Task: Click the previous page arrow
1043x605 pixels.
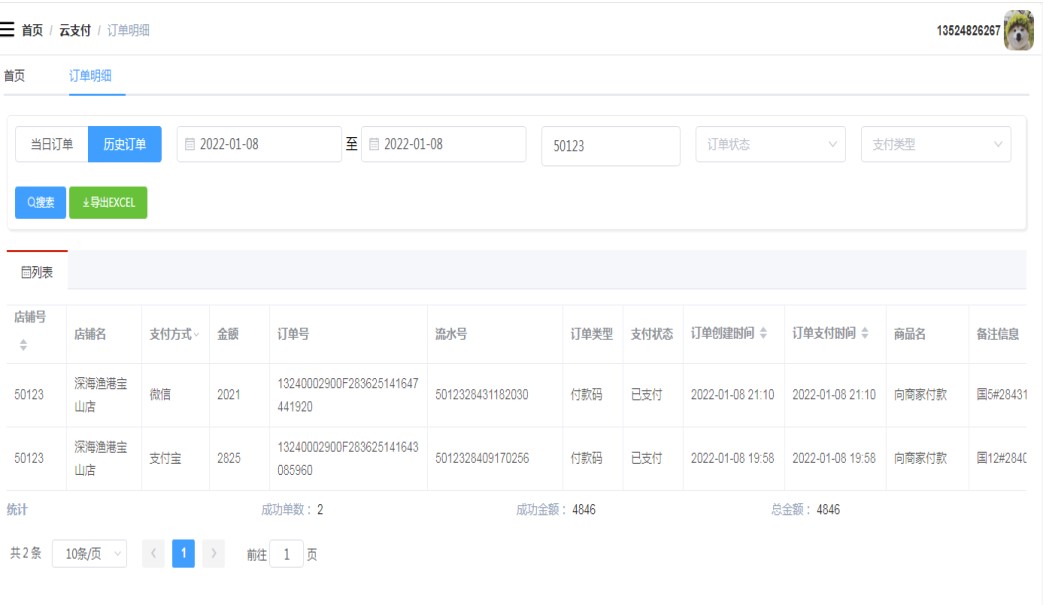Action: [153, 554]
